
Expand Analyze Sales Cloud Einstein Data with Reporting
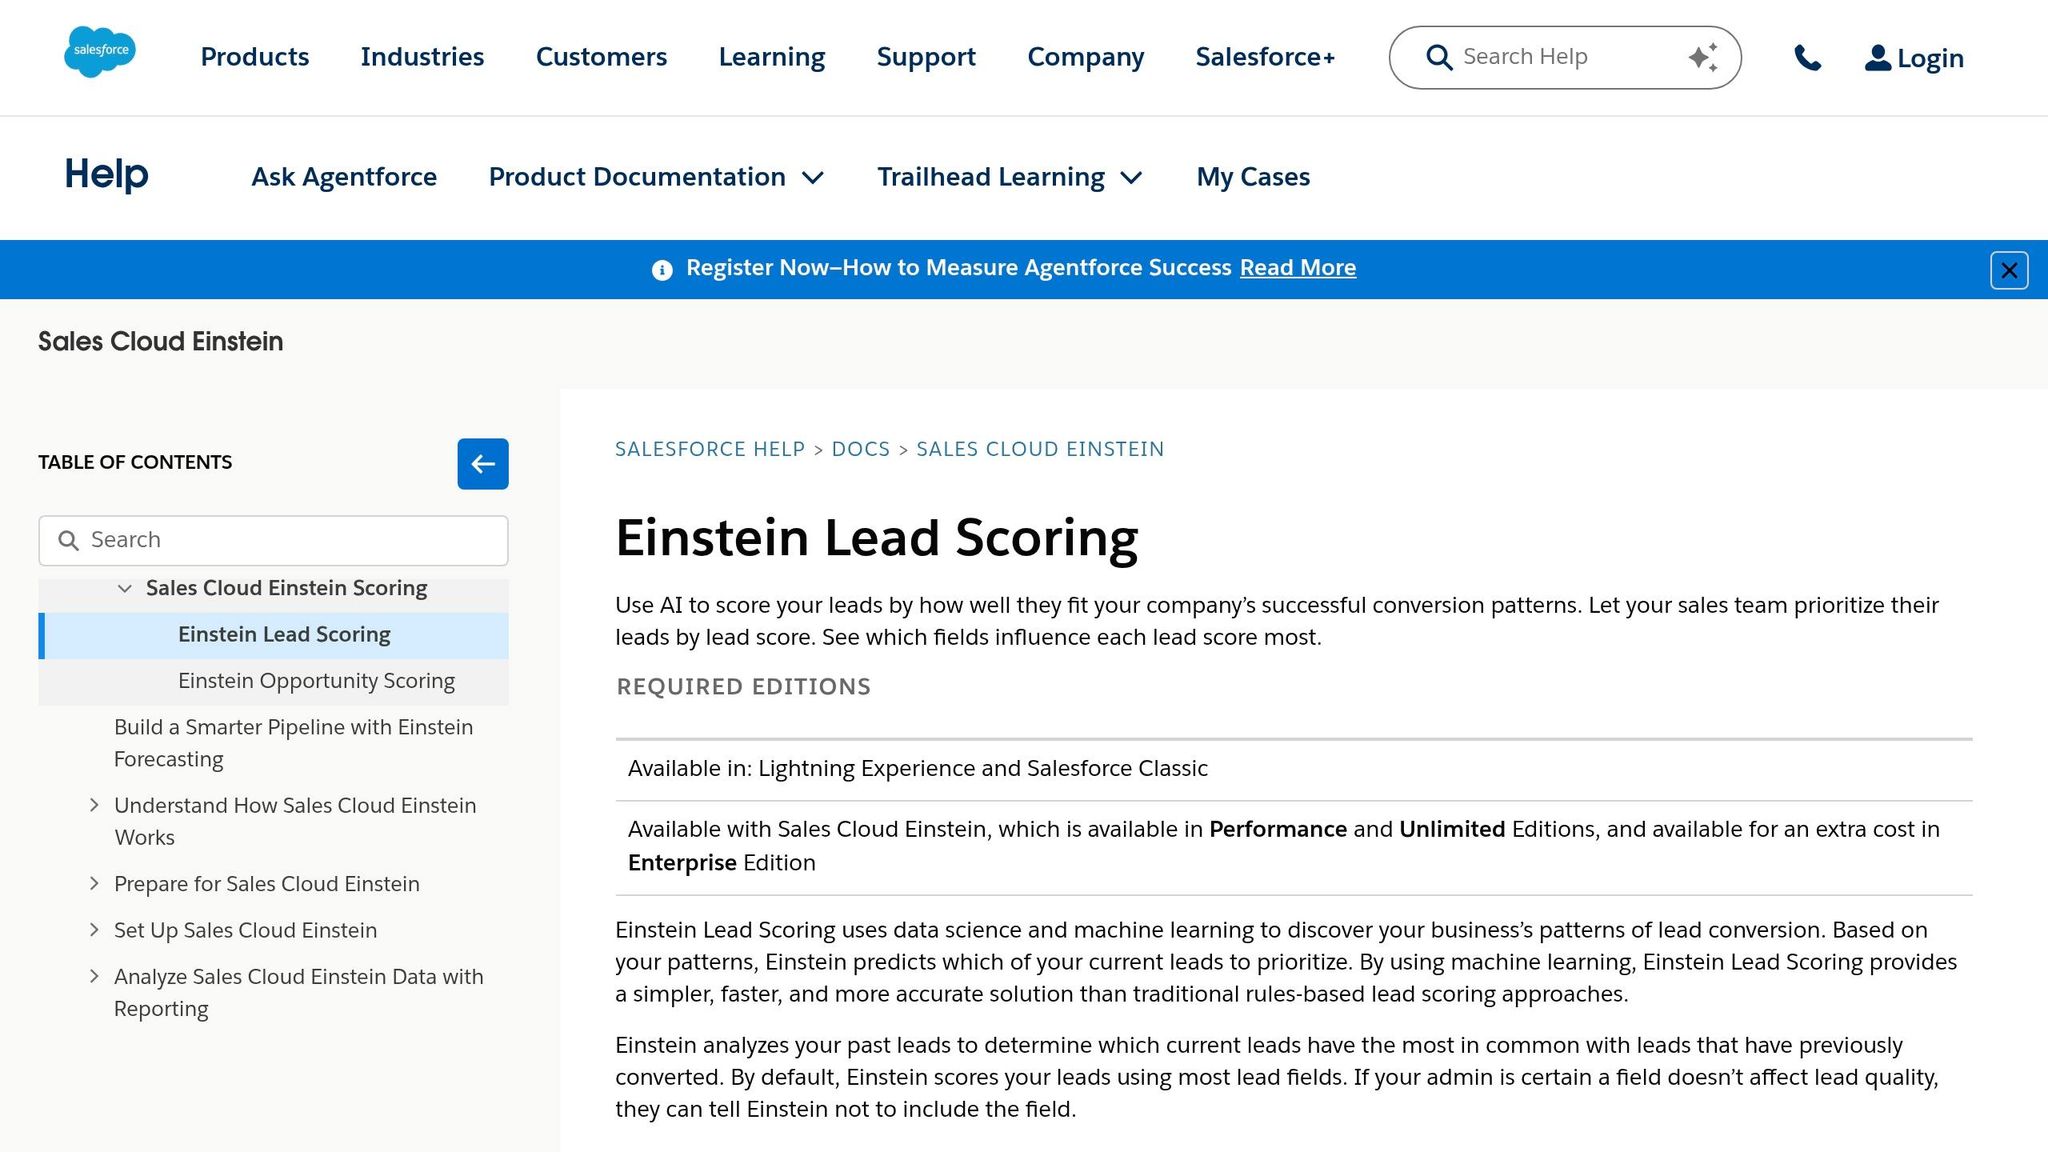pos(94,976)
